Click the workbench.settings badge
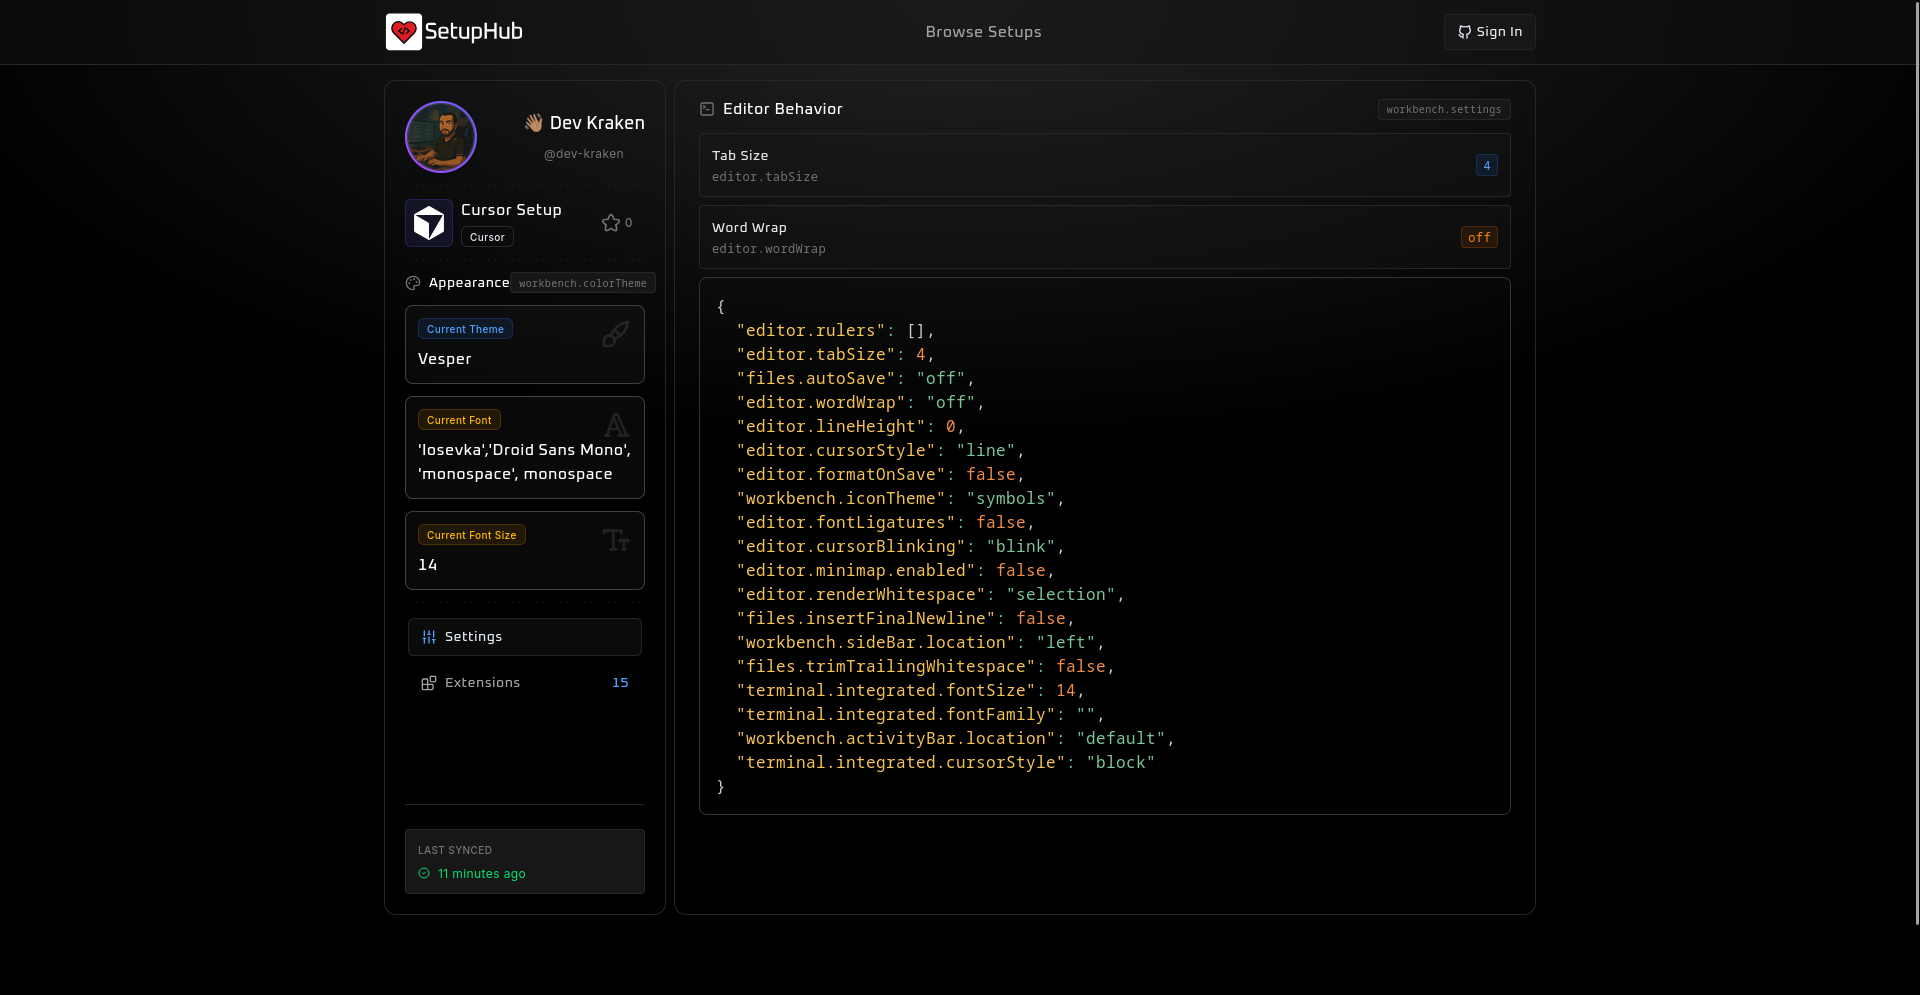The height and width of the screenshot is (995, 1920). point(1444,110)
